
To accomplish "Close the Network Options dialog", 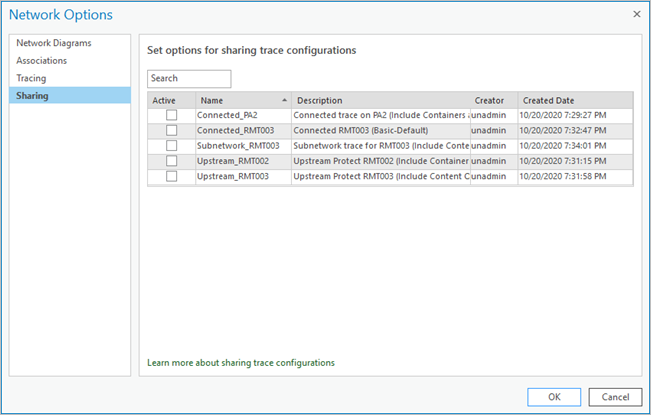I will (636, 14).
